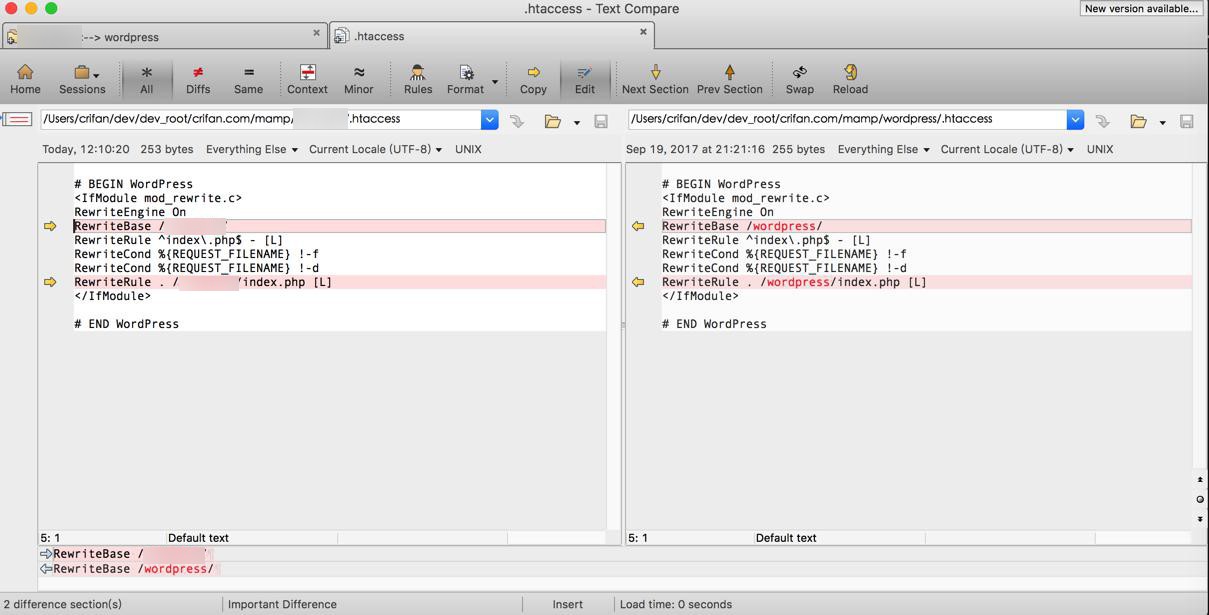Click right UNIX line ending label
The height and width of the screenshot is (615, 1209).
click(1100, 149)
